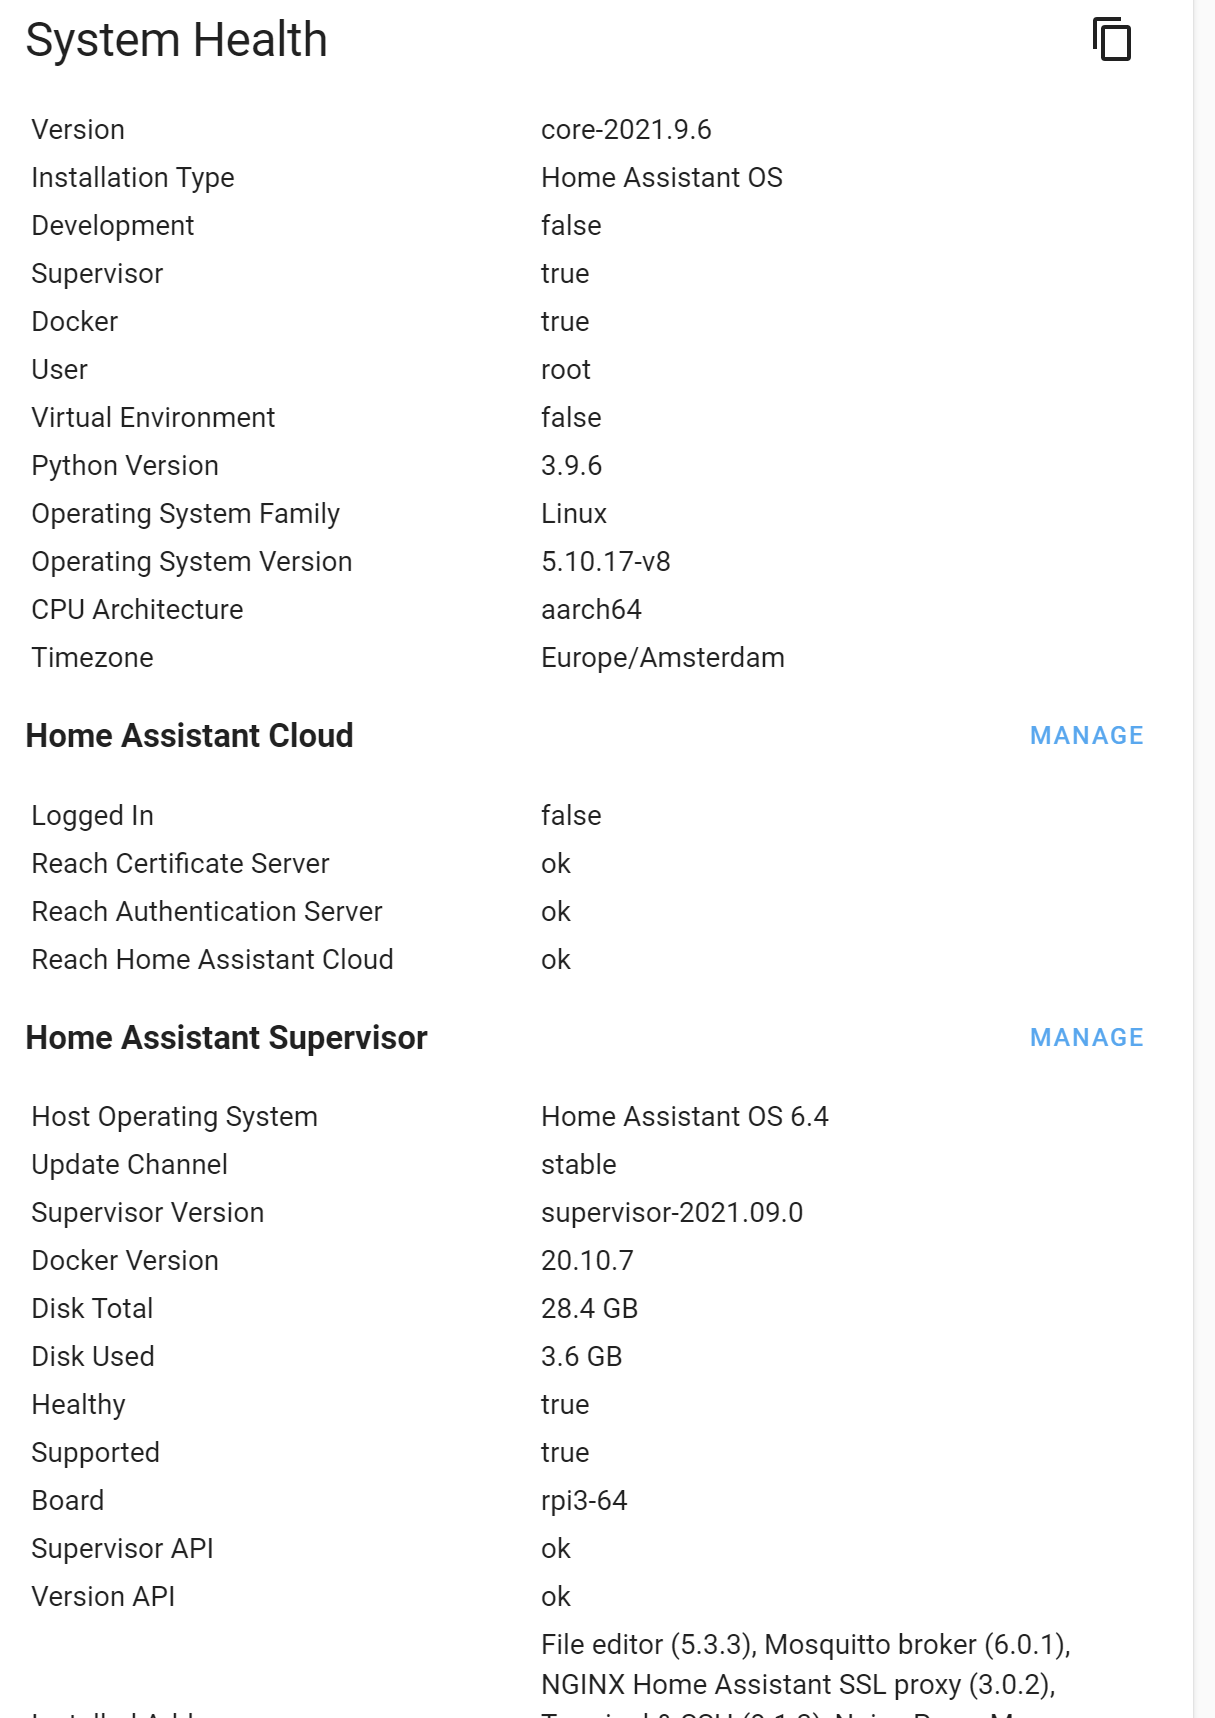Click the System Health page title
This screenshot has height=1718, width=1215.
176,41
